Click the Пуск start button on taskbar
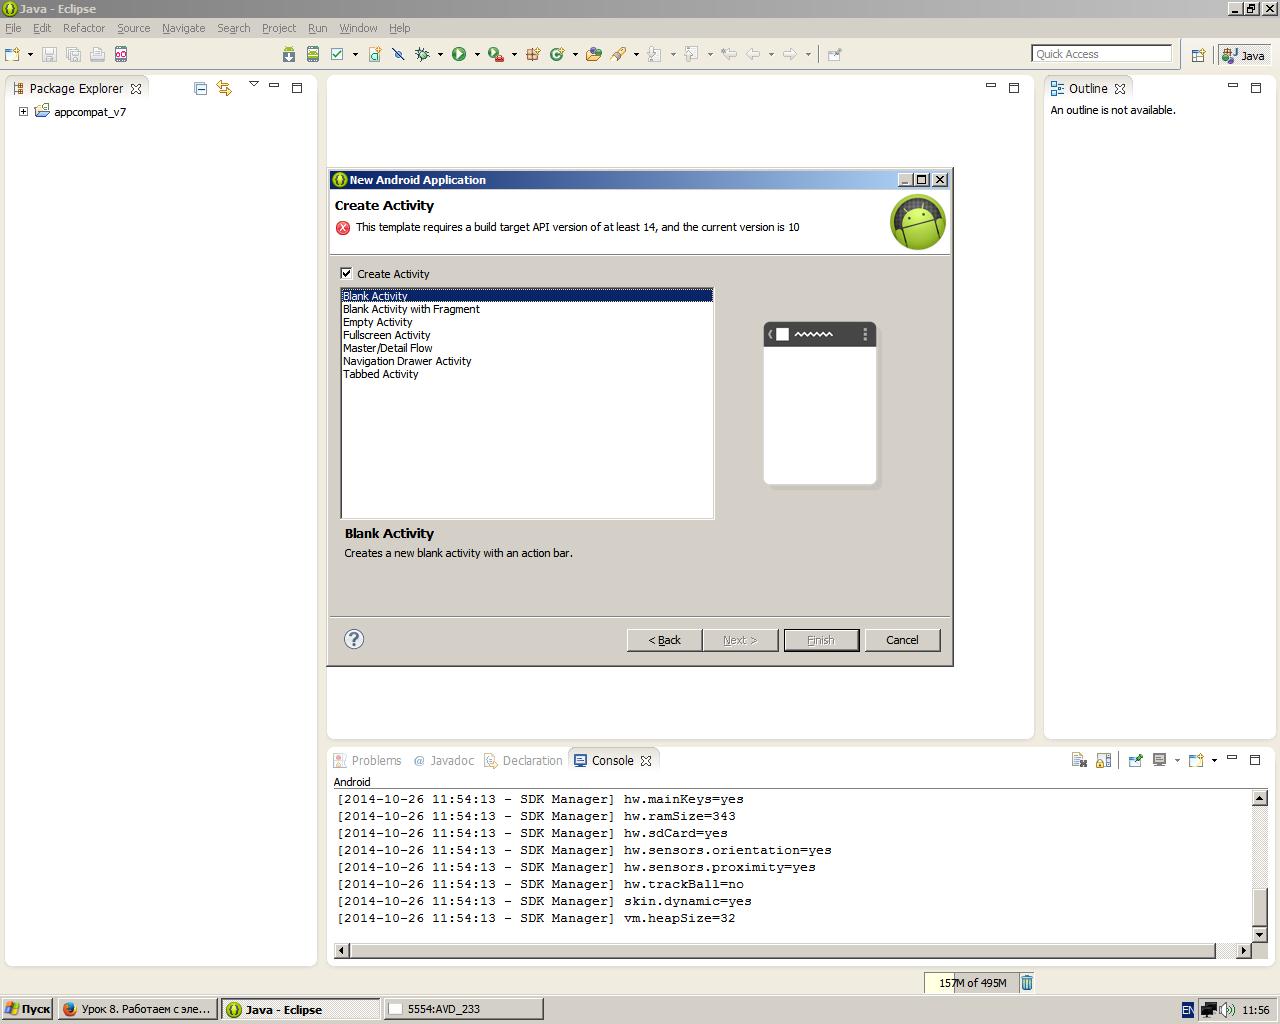Viewport: 1280px width, 1024px height. (x=27, y=1009)
